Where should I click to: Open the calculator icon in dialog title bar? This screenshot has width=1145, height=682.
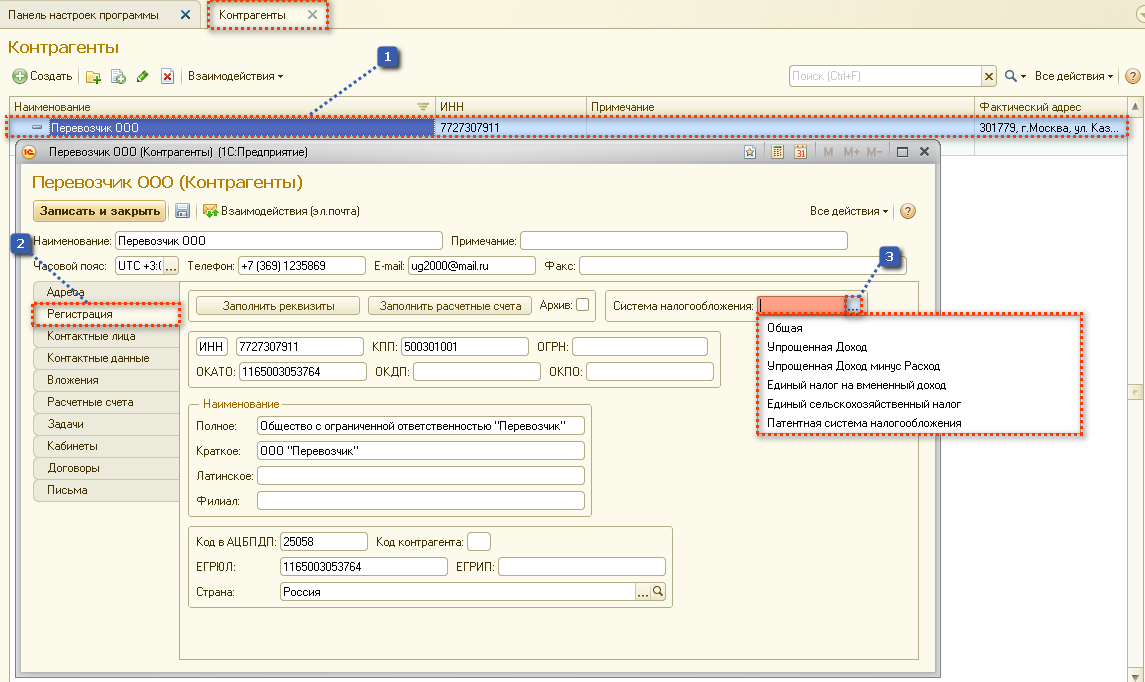777,152
